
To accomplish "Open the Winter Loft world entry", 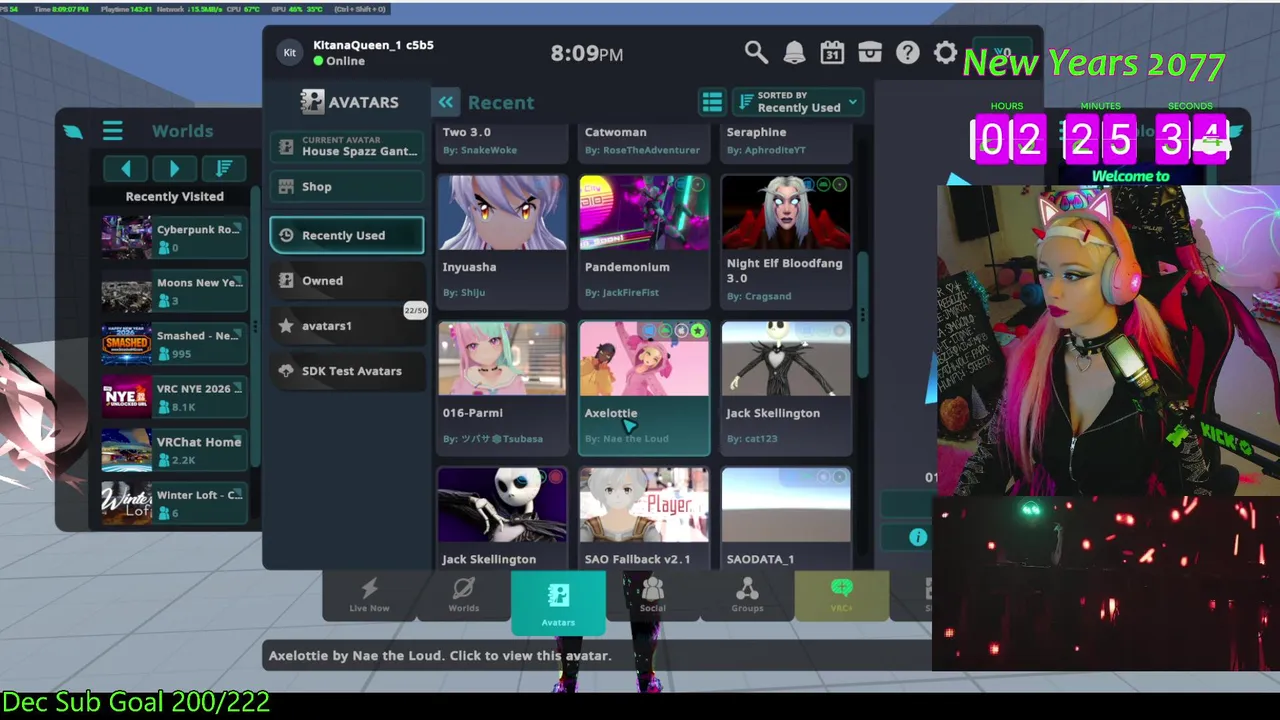I will pyautogui.click(x=174, y=503).
